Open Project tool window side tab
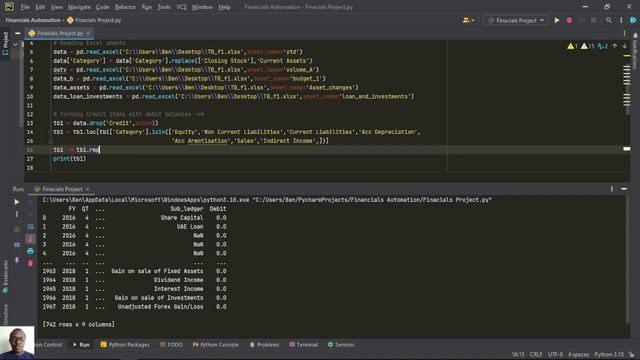This screenshot has height=360, width=640. pyautogui.click(x=5, y=44)
